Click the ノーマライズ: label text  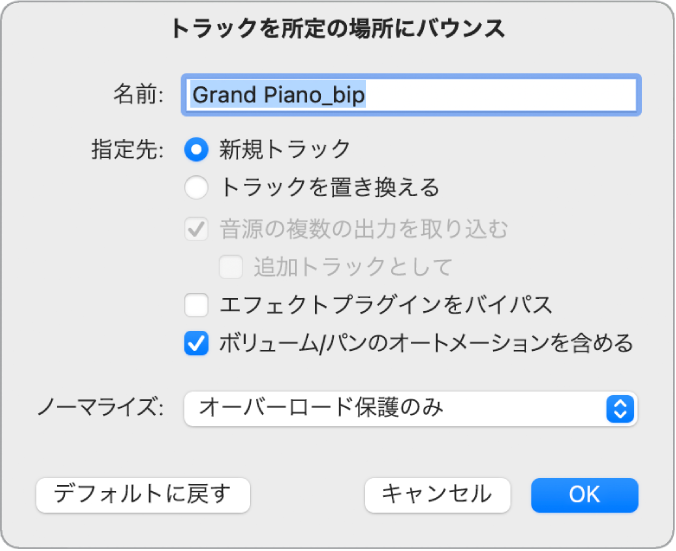[100, 408]
